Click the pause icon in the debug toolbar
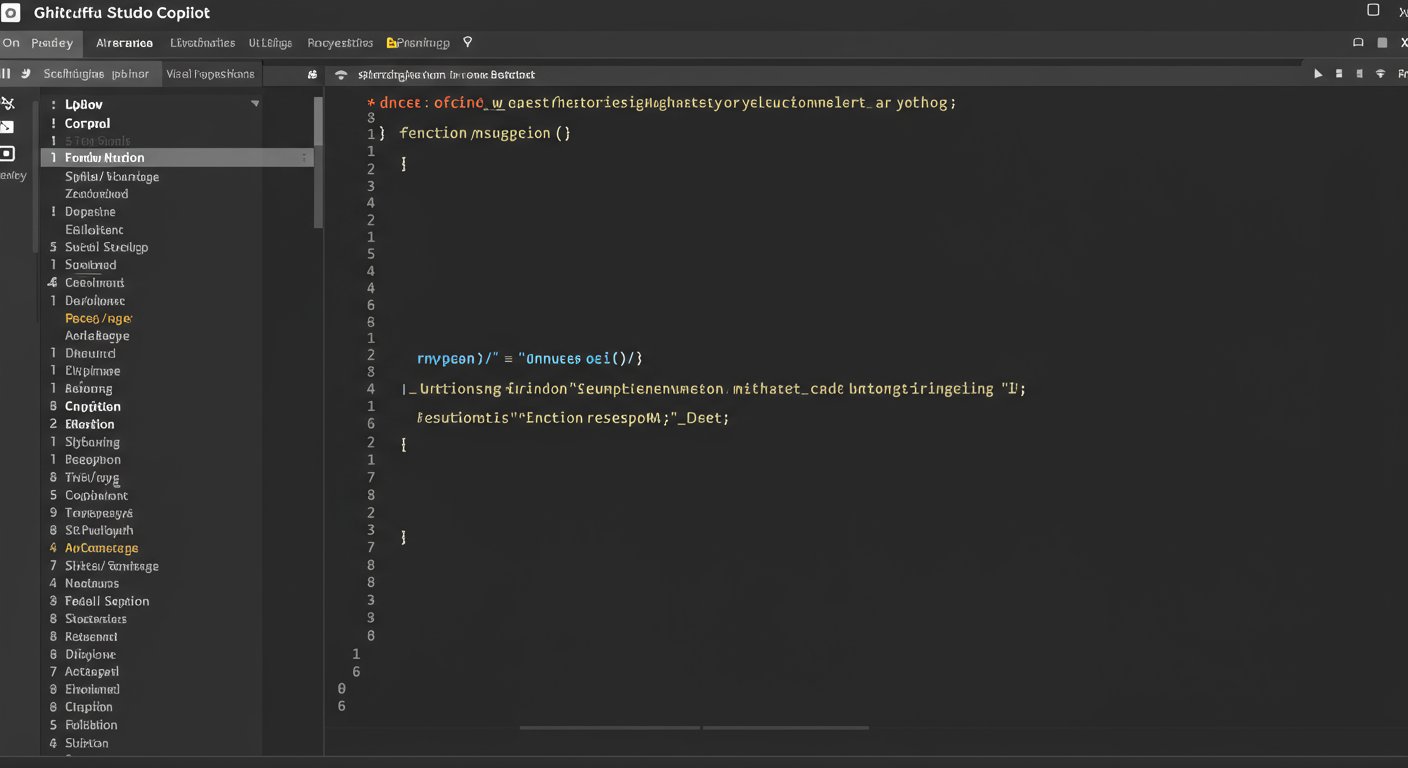 pyautogui.click(x=8, y=73)
